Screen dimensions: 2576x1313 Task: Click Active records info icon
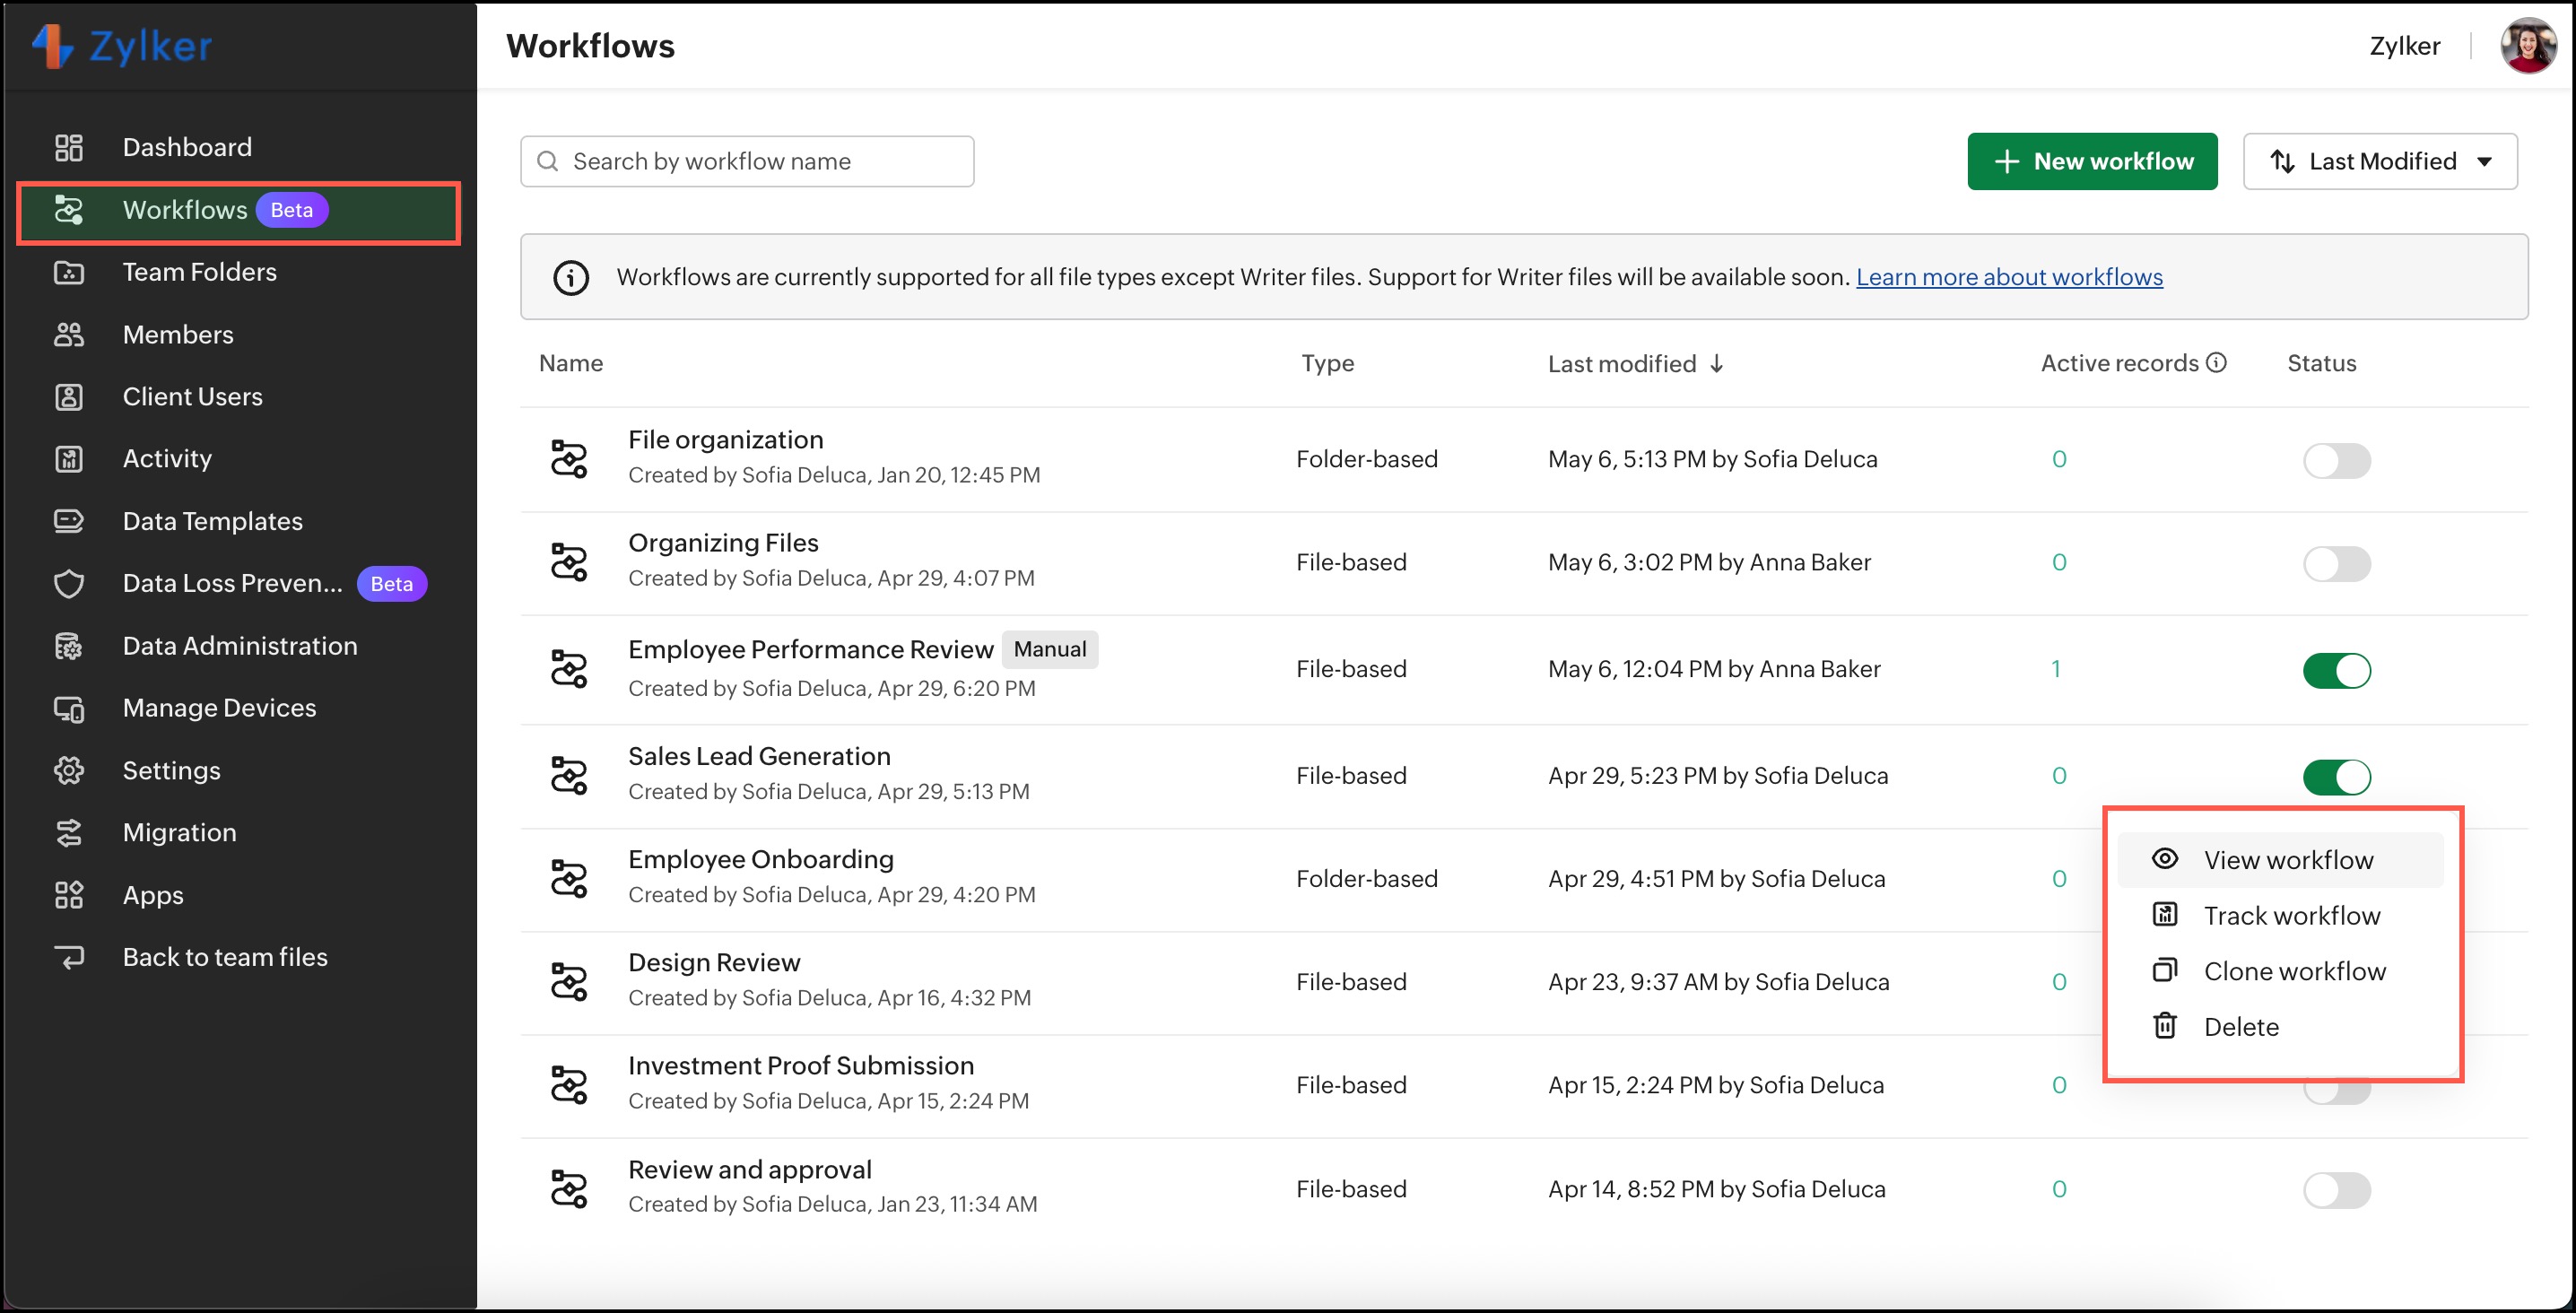(2216, 363)
